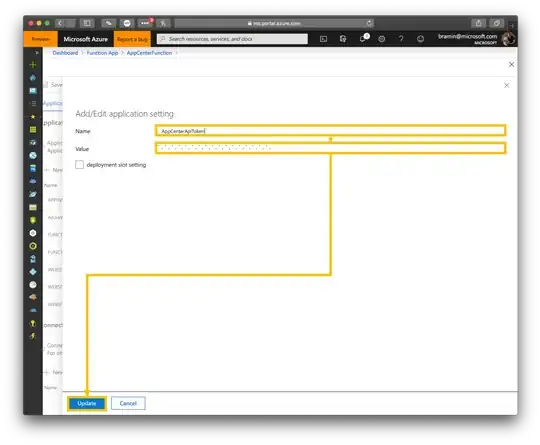Go to Home icon in sidebar
540x445 pixels.
click(x=33, y=78)
